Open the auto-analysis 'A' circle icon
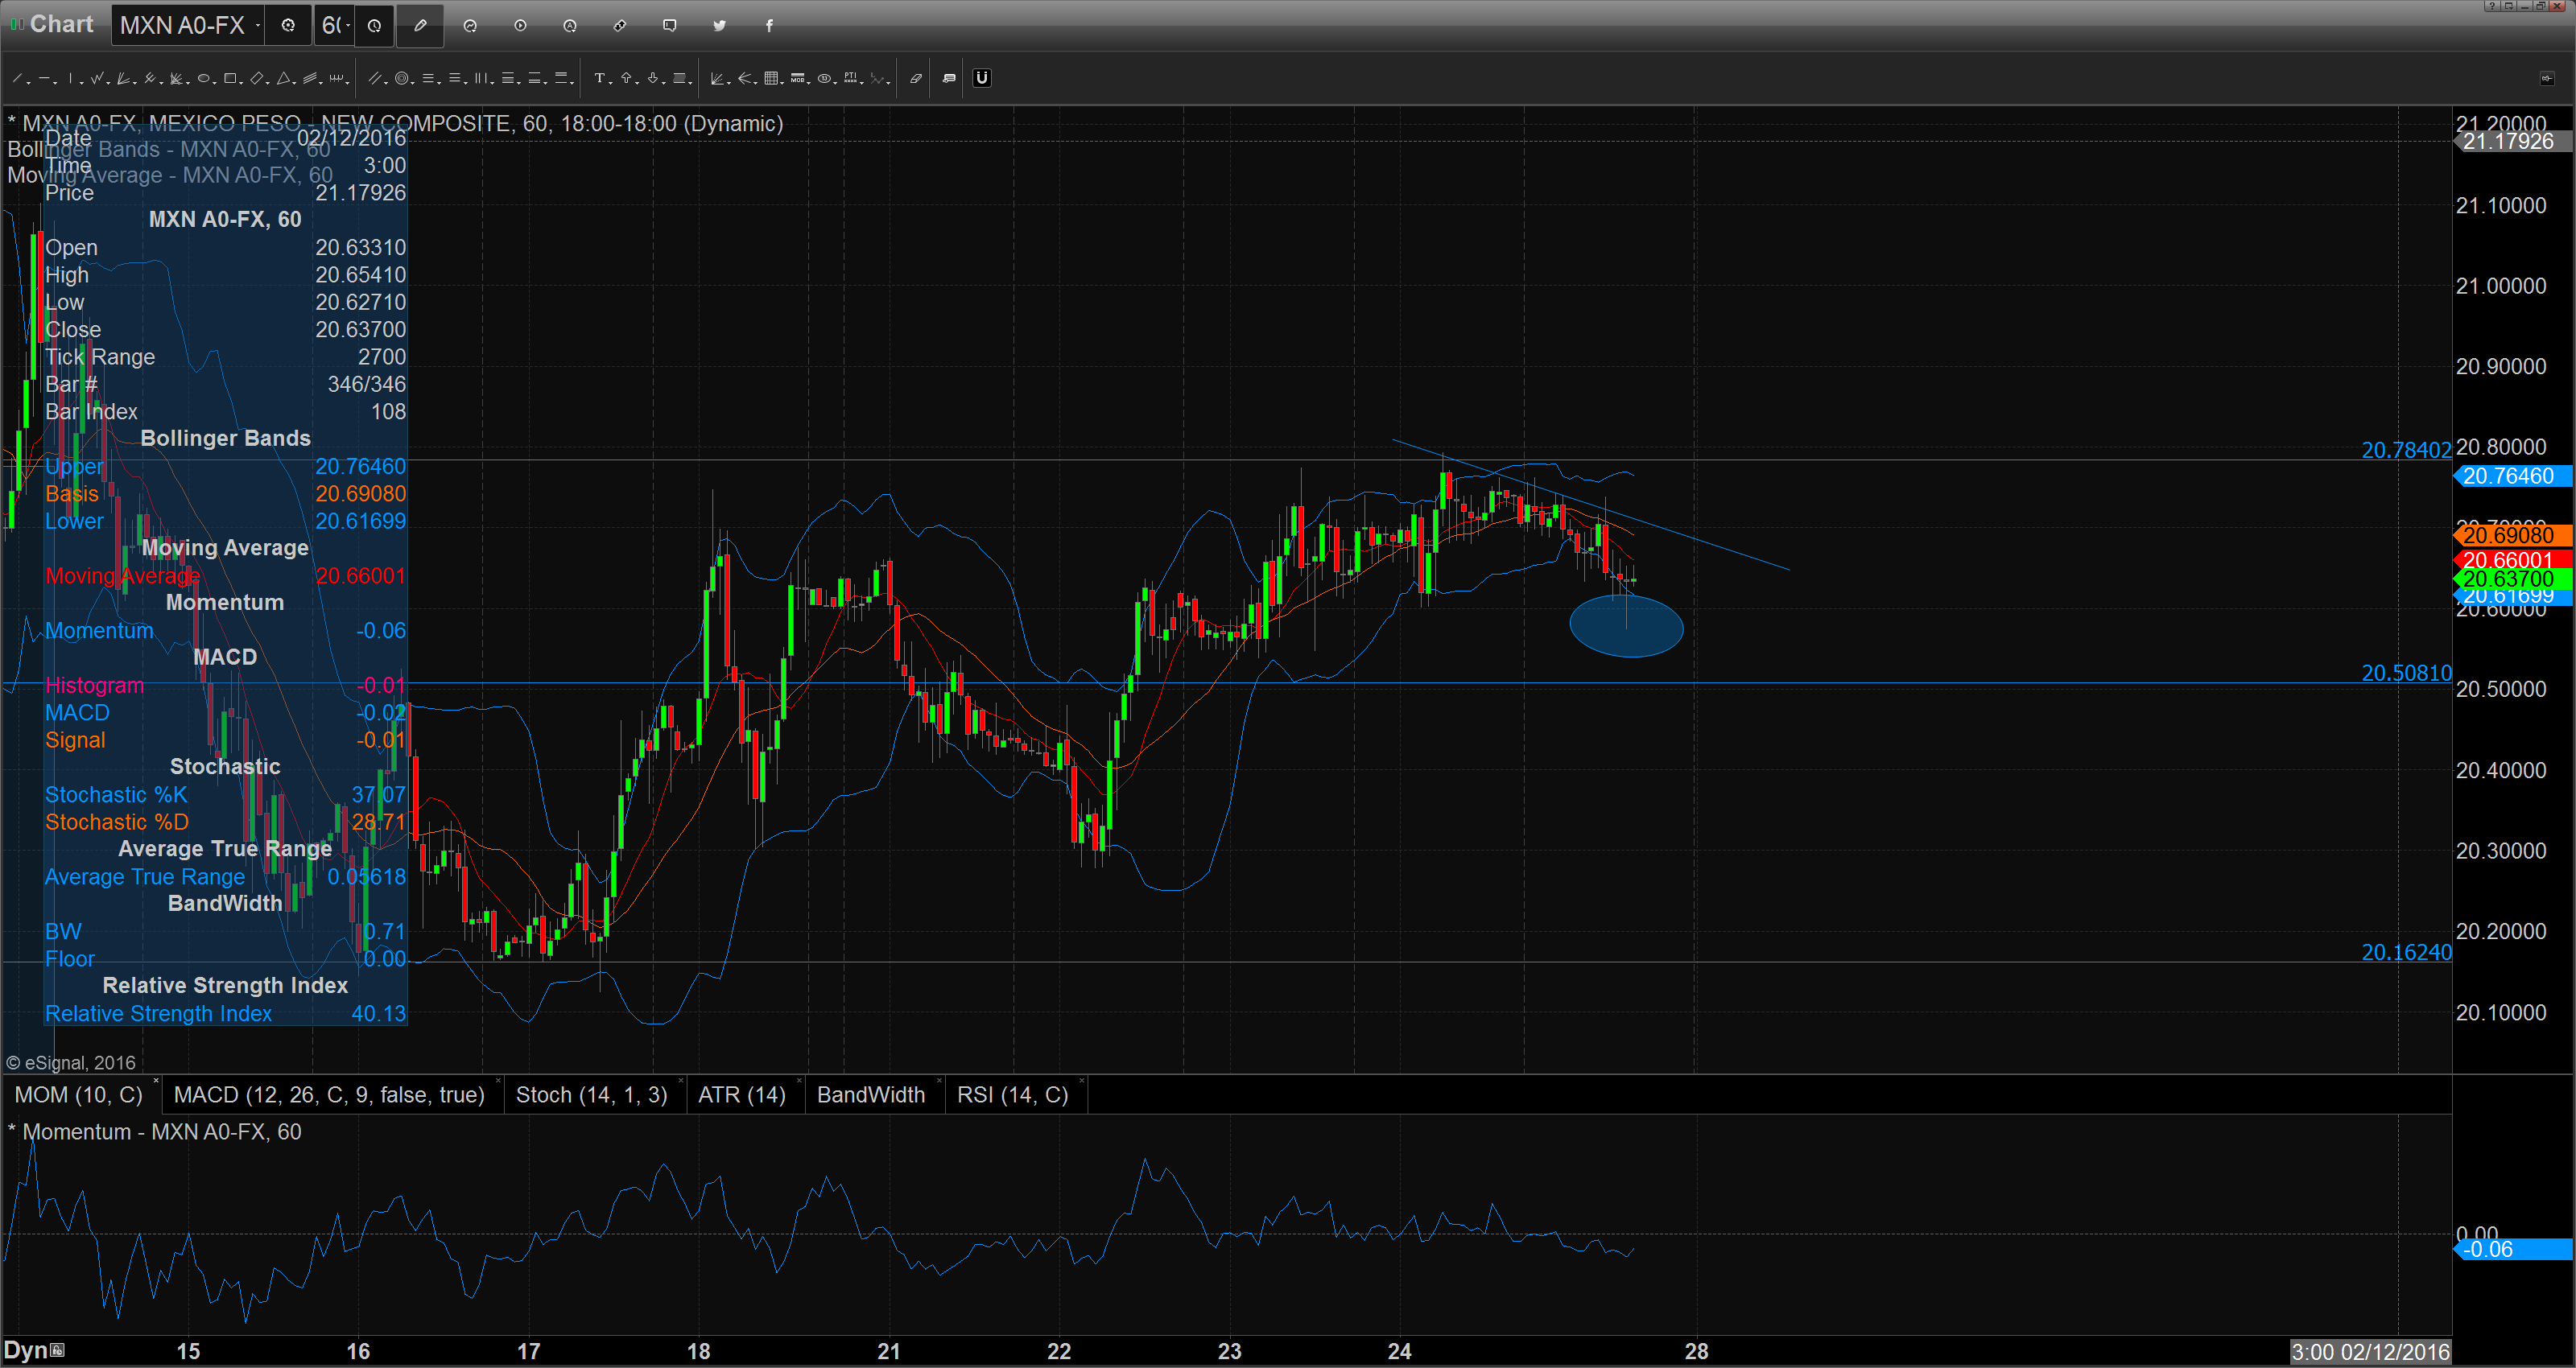This screenshot has height=1368, width=2576. pos(570,26)
